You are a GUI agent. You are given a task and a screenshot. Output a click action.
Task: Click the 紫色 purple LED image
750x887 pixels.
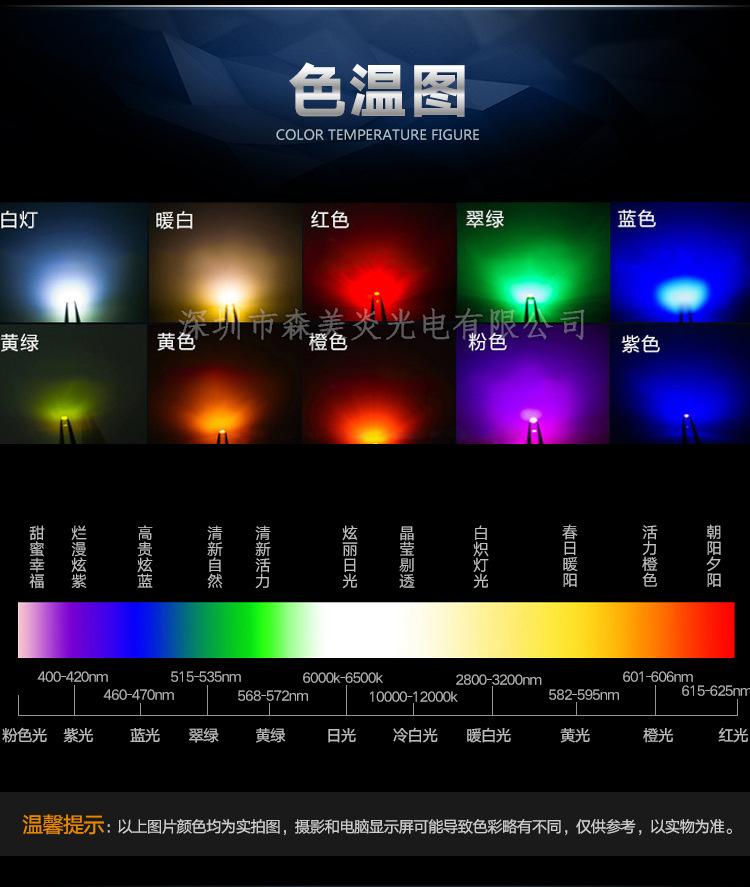[680, 385]
